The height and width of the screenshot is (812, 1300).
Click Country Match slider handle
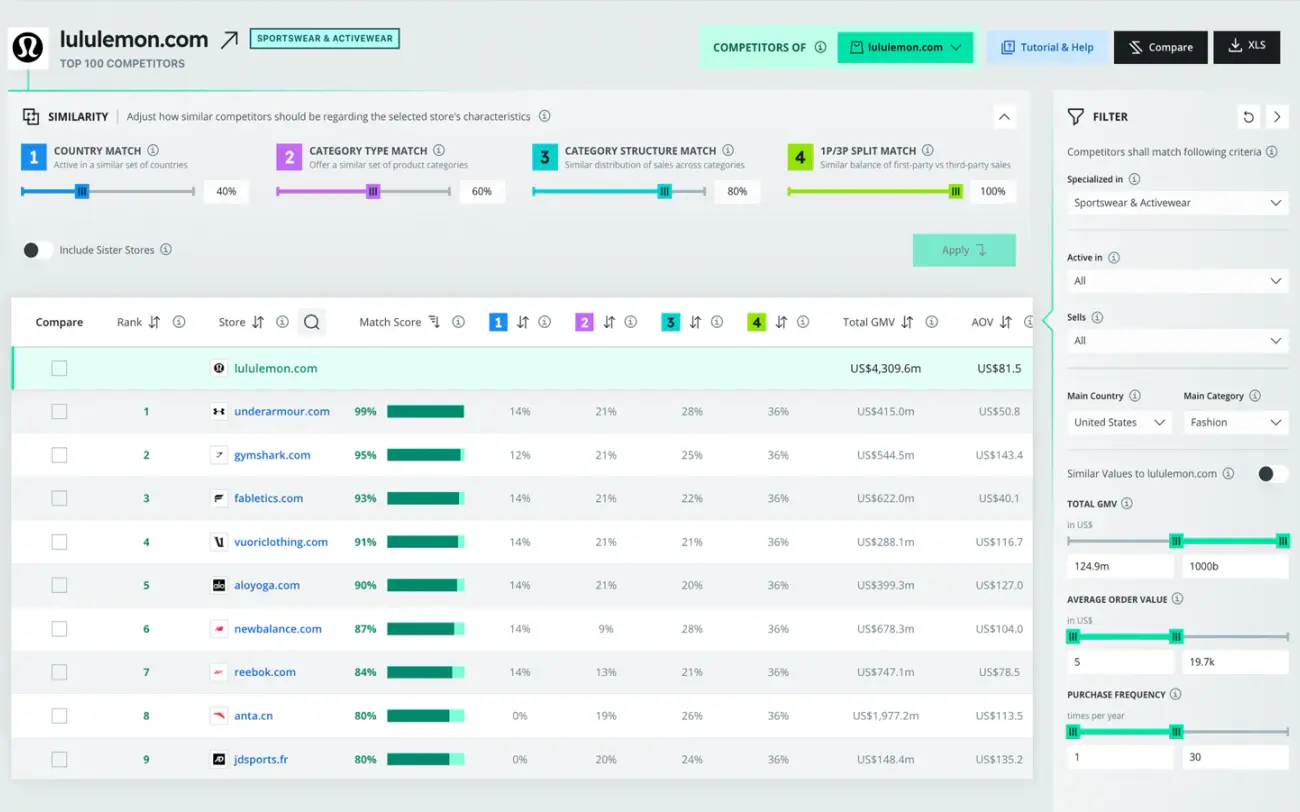coord(82,191)
